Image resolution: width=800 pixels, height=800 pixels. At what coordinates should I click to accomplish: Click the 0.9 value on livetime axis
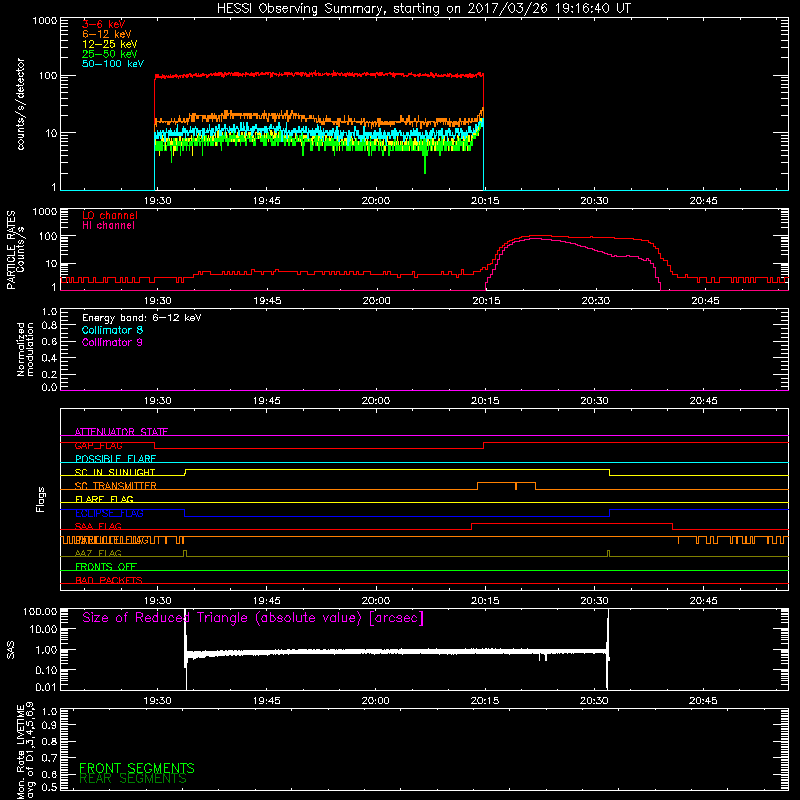pyautogui.click(x=49, y=726)
